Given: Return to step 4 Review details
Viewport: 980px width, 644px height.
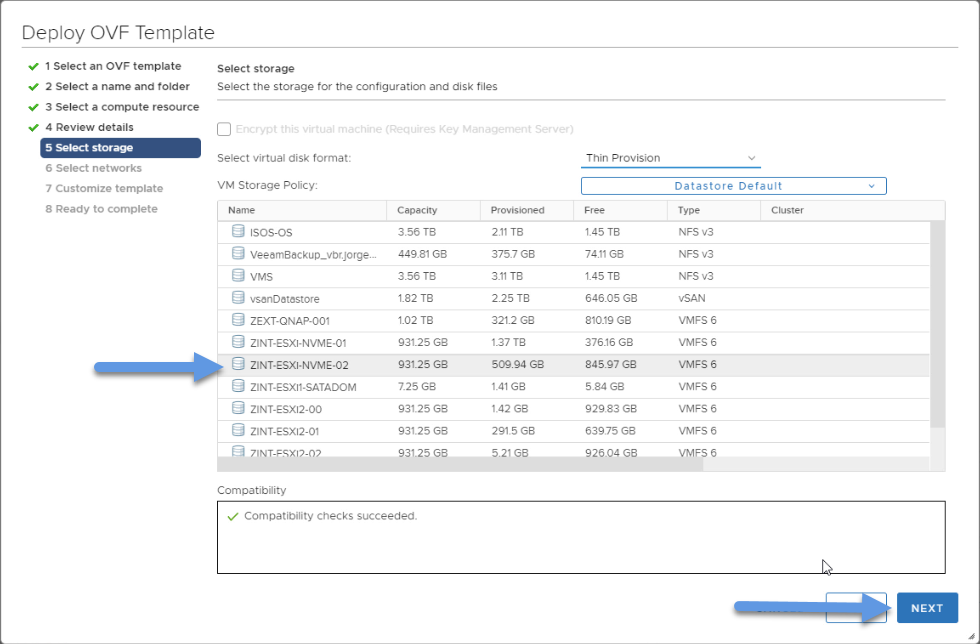Looking at the screenshot, I should tap(89, 128).
